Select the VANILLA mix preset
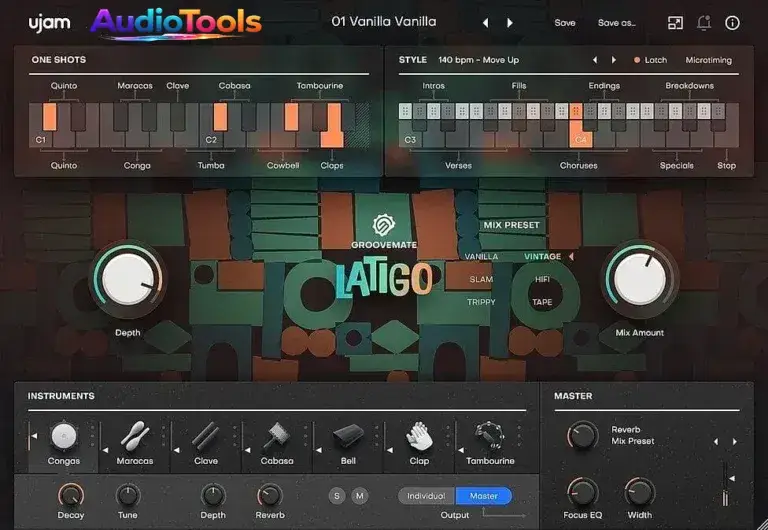Viewport: 768px width, 530px height. [481, 256]
